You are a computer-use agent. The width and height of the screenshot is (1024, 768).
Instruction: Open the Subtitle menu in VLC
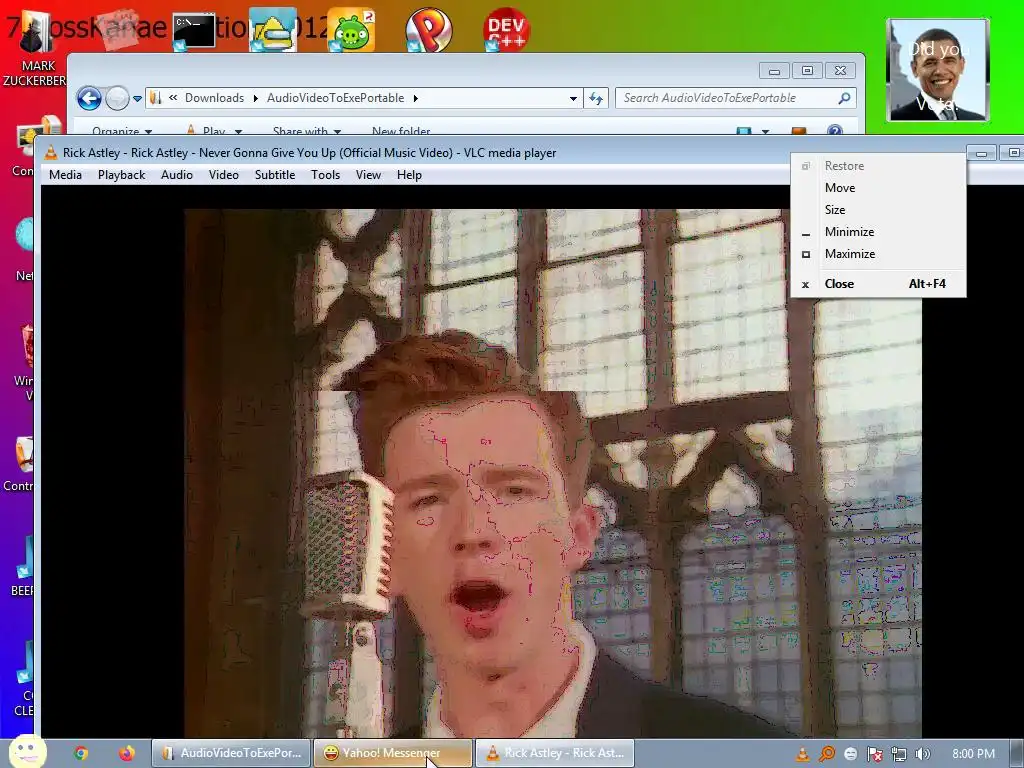(x=275, y=175)
